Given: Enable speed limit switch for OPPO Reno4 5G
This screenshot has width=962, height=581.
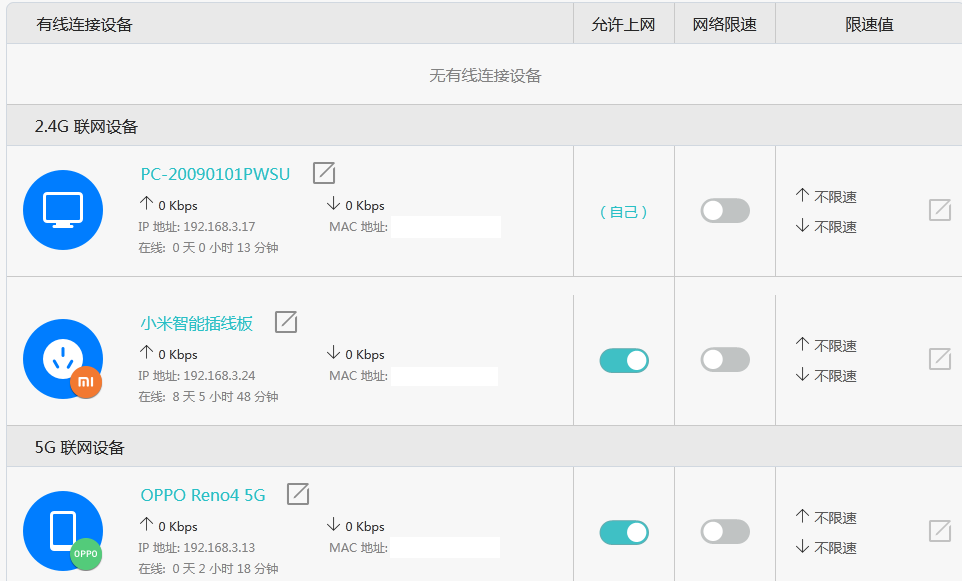Looking at the screenshot, I should [724, 531].
